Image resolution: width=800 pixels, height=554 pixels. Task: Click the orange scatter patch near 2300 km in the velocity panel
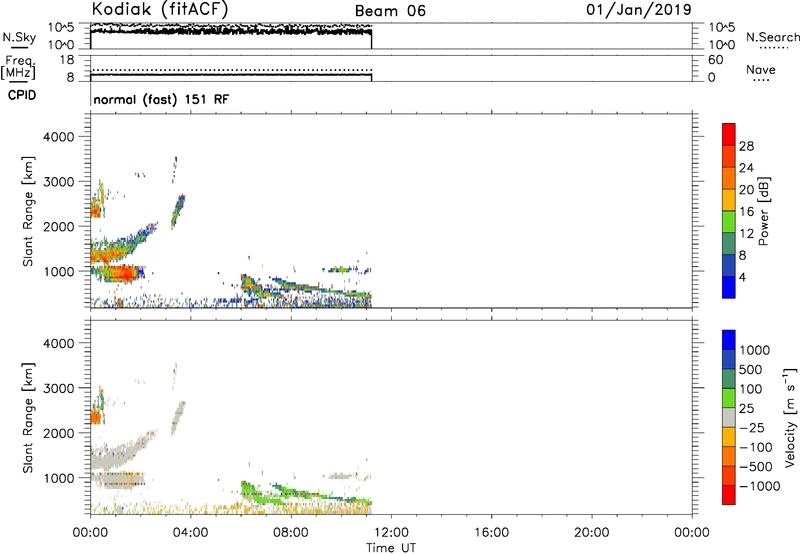click(x=95, y=418)
